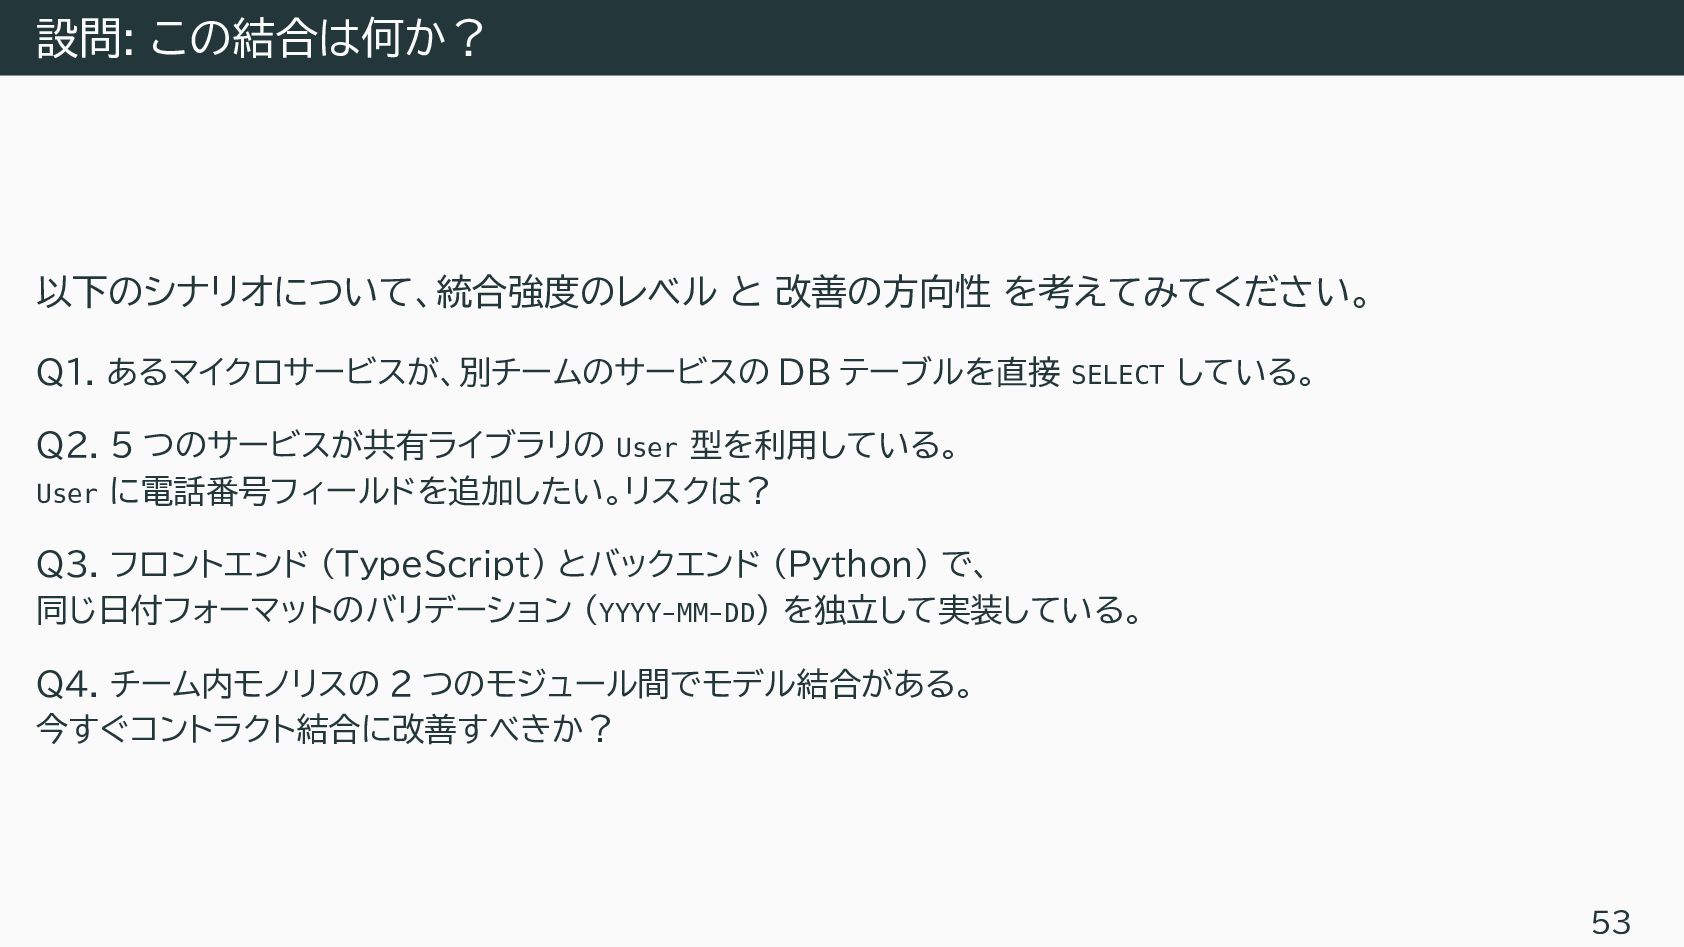This screenshot has height=947, width=1684.
Task: Click the User code word in Q2's first line
Action: coord(647,446)
